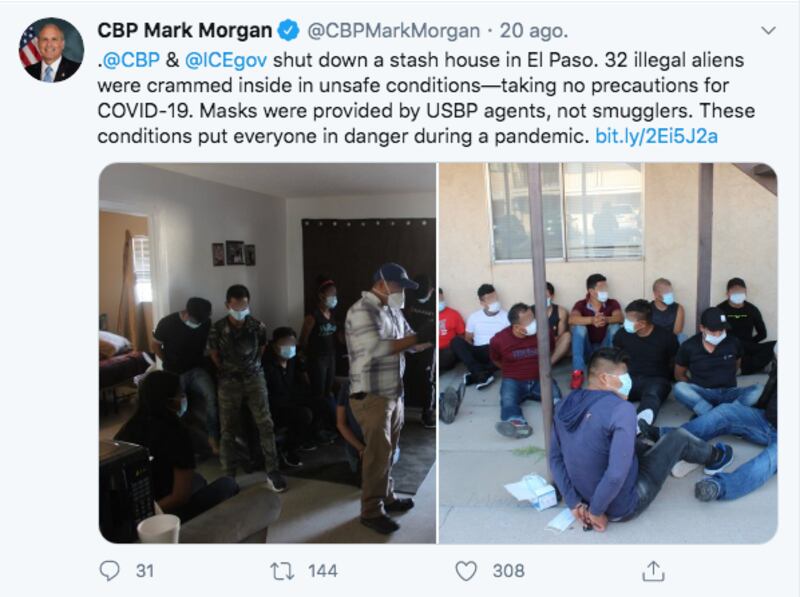Open Mark Morgan's profile avatar

tap(52, 49)
